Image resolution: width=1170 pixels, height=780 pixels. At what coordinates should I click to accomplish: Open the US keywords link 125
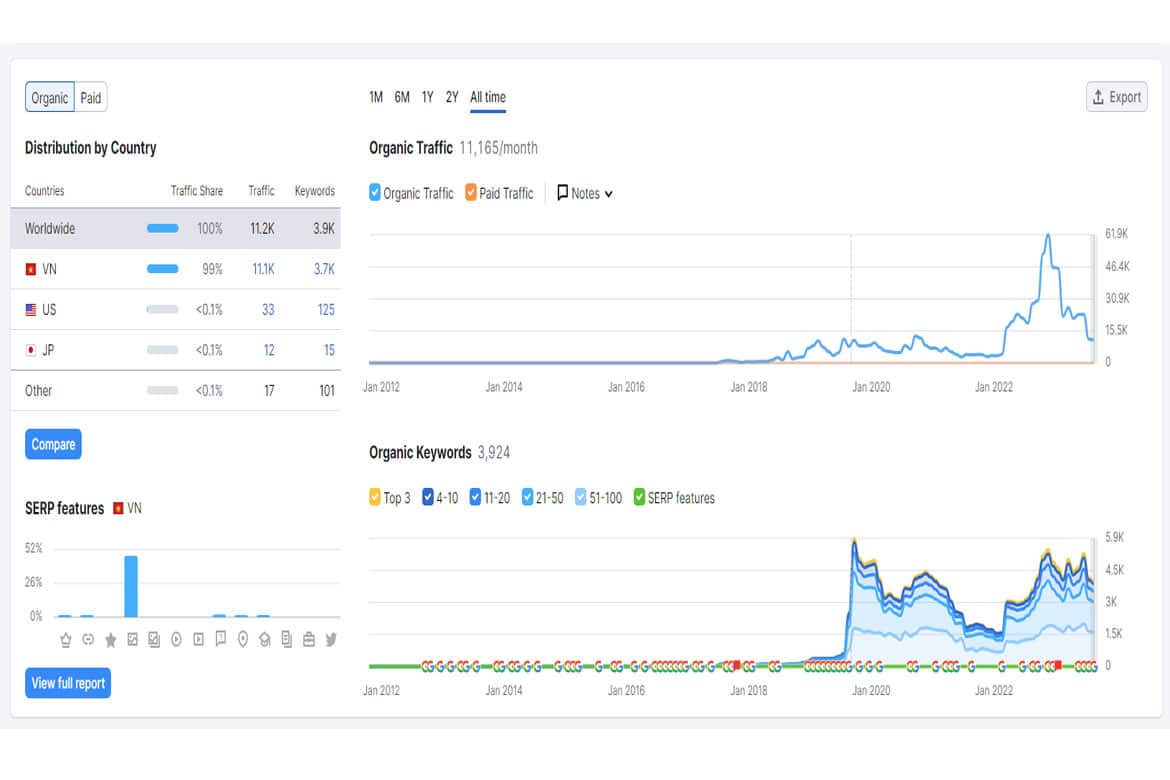[x=326, y=310]
